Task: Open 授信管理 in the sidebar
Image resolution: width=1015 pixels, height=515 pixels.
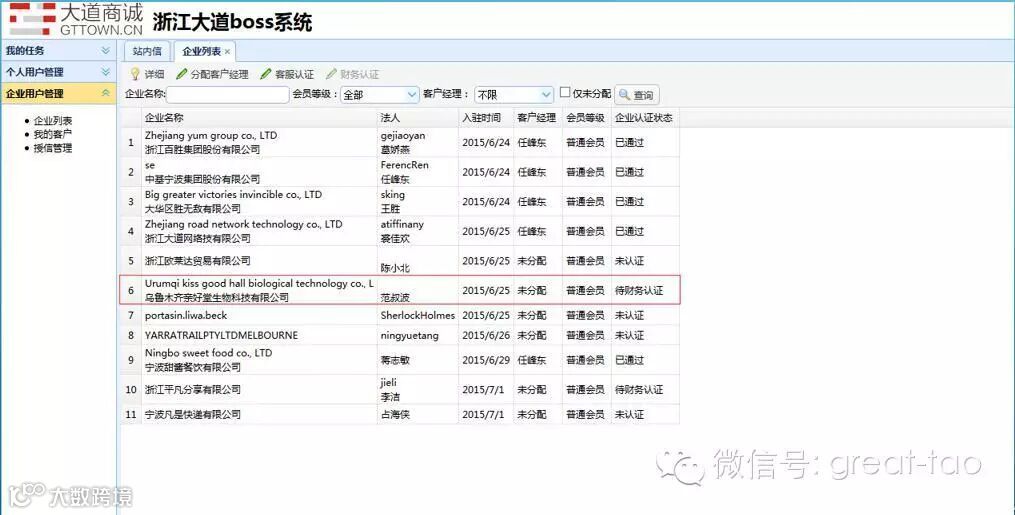Action: coord(53,148)
